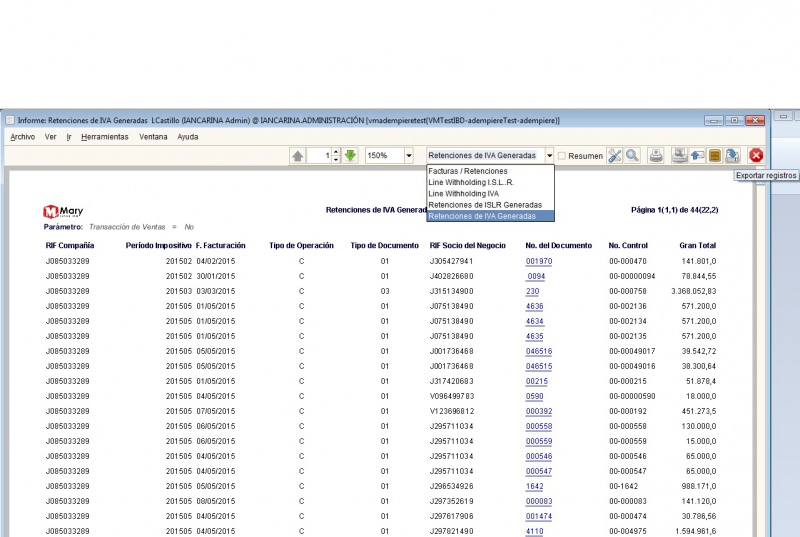Image resolution: width=800 pixels, height=537 pixels.
Task: Print the report with printer icon
Action: point(656,156)
